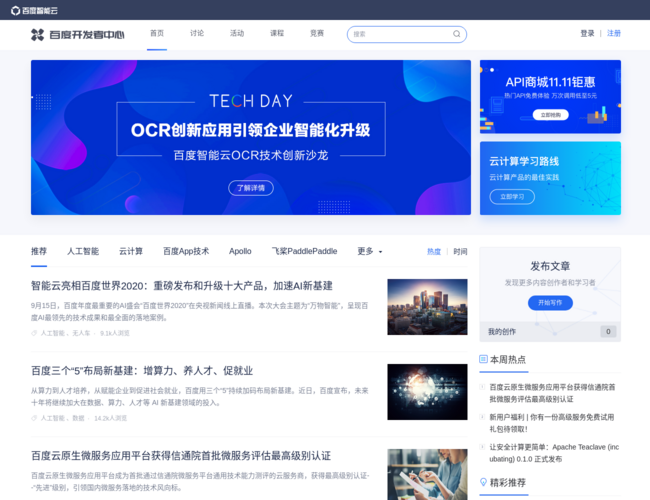This screenshot has width=650, height=500.
Task: Open the 讨论 nav tab
Action: pyautogui.click(x=197, y=33)
